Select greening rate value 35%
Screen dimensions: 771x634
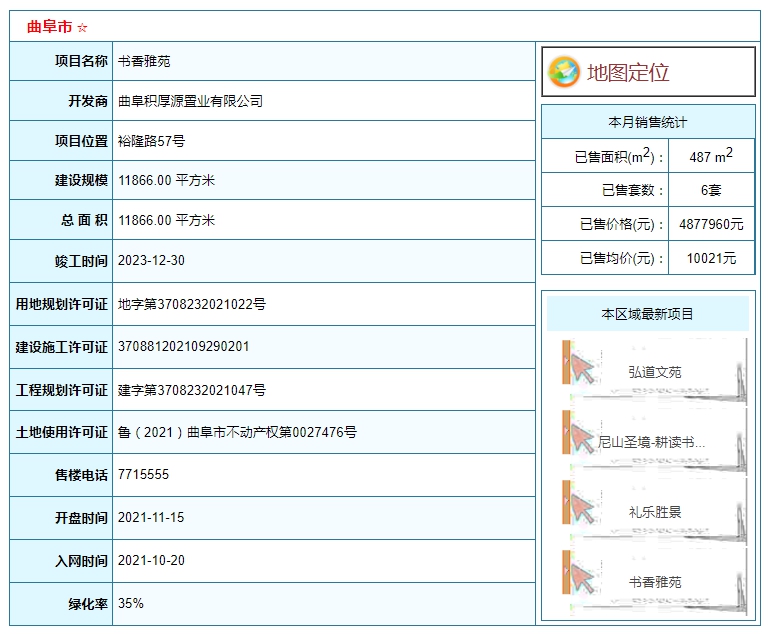(x=131, y=603)
